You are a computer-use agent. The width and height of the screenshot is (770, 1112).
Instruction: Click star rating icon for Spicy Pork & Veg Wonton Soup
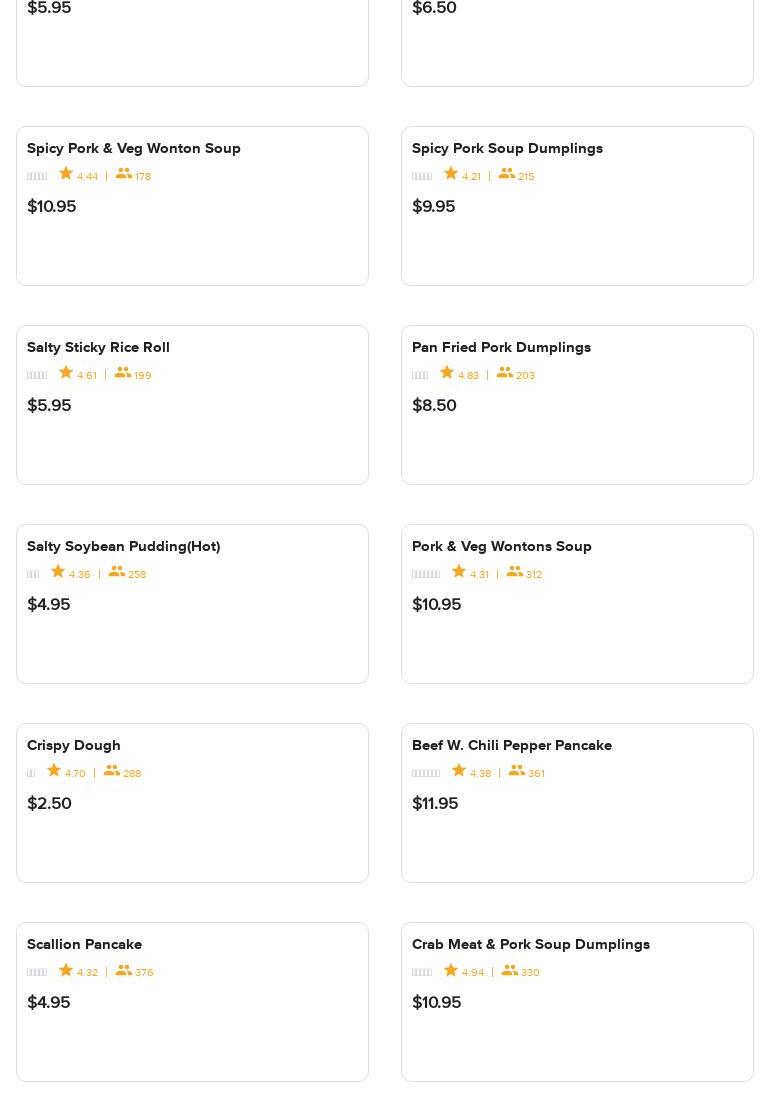tap(66, 174)
